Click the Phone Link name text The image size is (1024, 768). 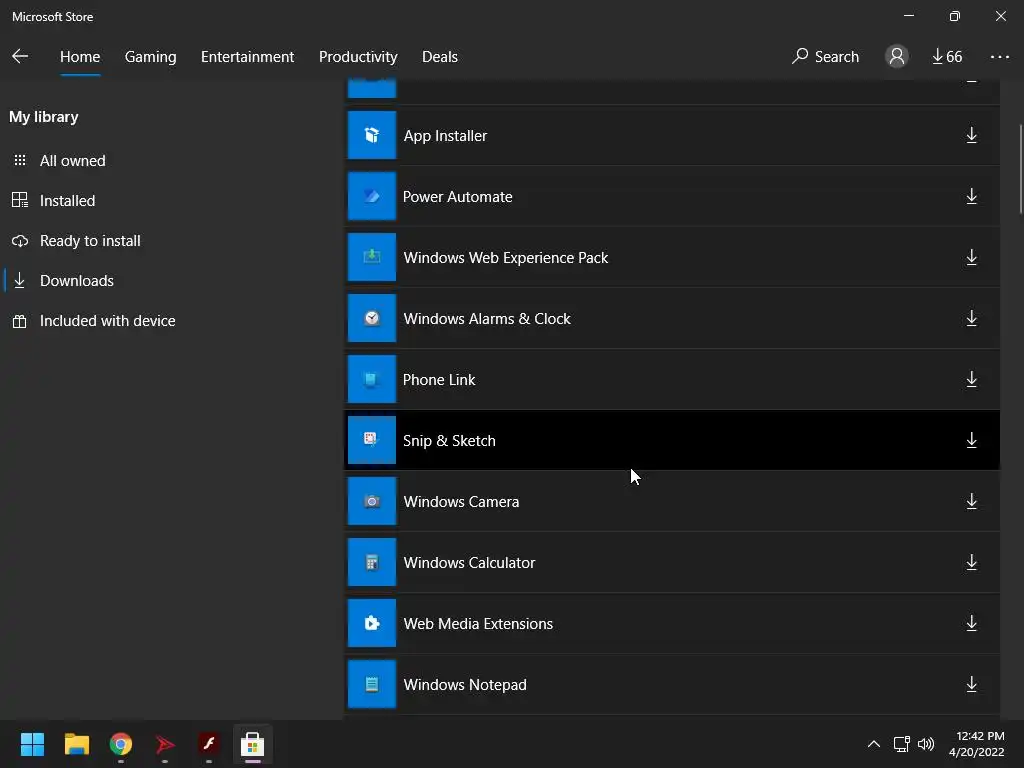point(439,379)
